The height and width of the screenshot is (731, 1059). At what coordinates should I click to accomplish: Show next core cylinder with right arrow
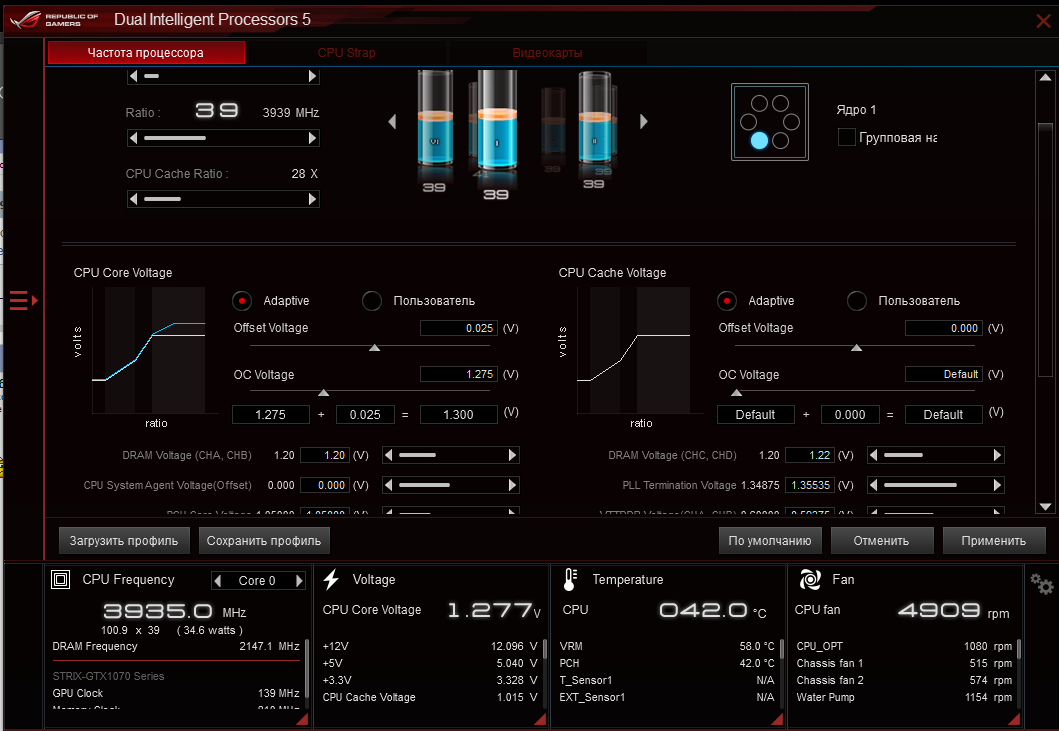click(644, 122)
